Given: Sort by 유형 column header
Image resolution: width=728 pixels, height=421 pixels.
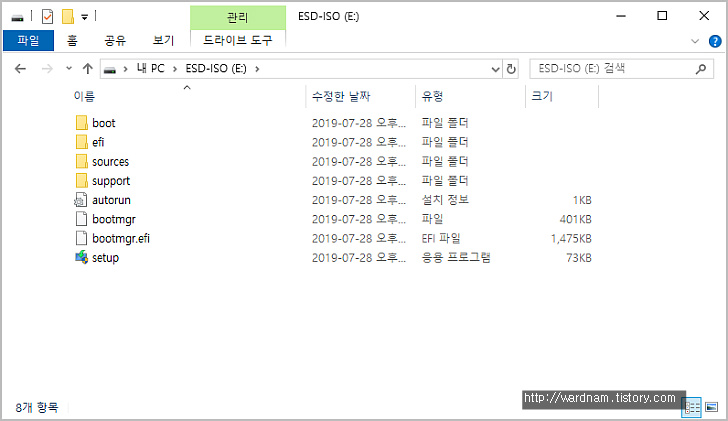Looking at the screenshot, I should coord(432,97).
